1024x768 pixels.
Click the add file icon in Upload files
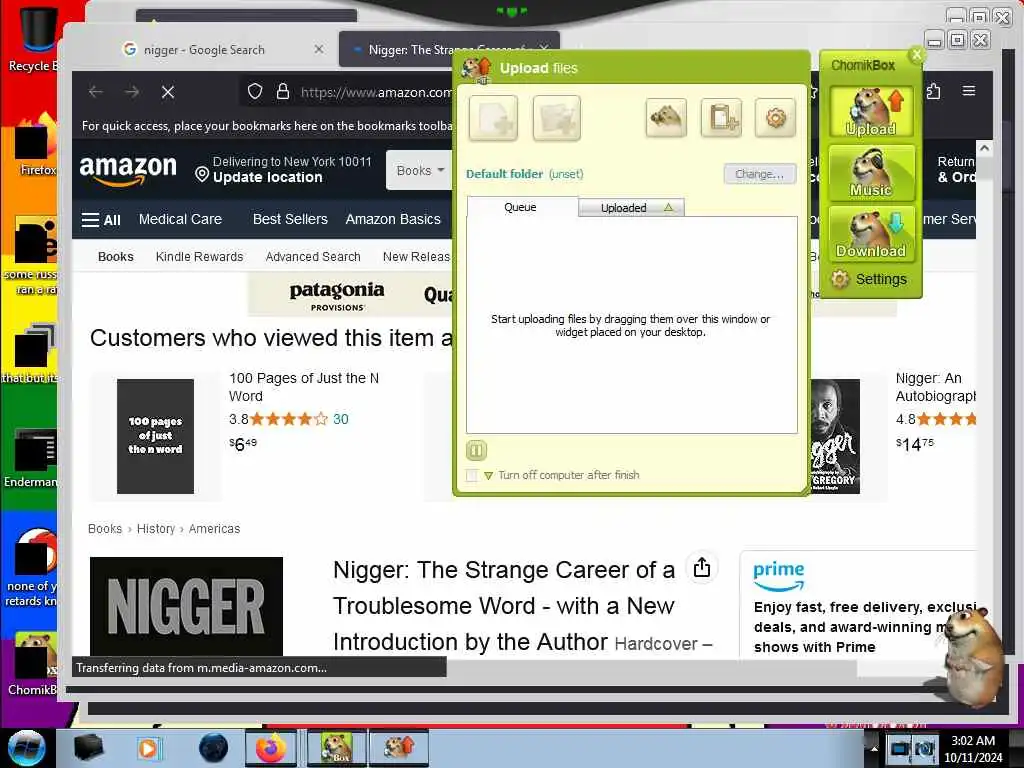coord(493,118)
